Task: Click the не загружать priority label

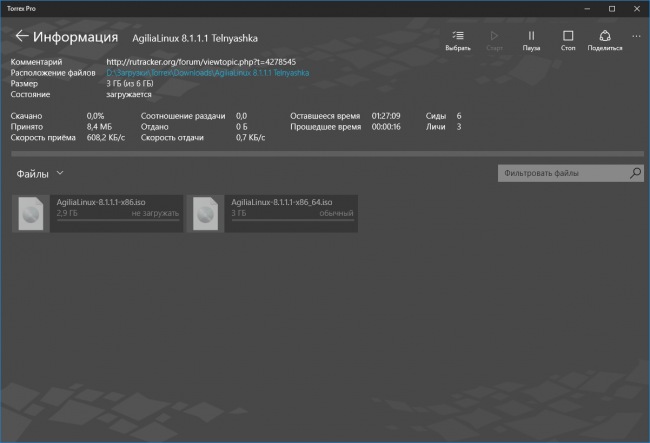Action: pos(155,213)
